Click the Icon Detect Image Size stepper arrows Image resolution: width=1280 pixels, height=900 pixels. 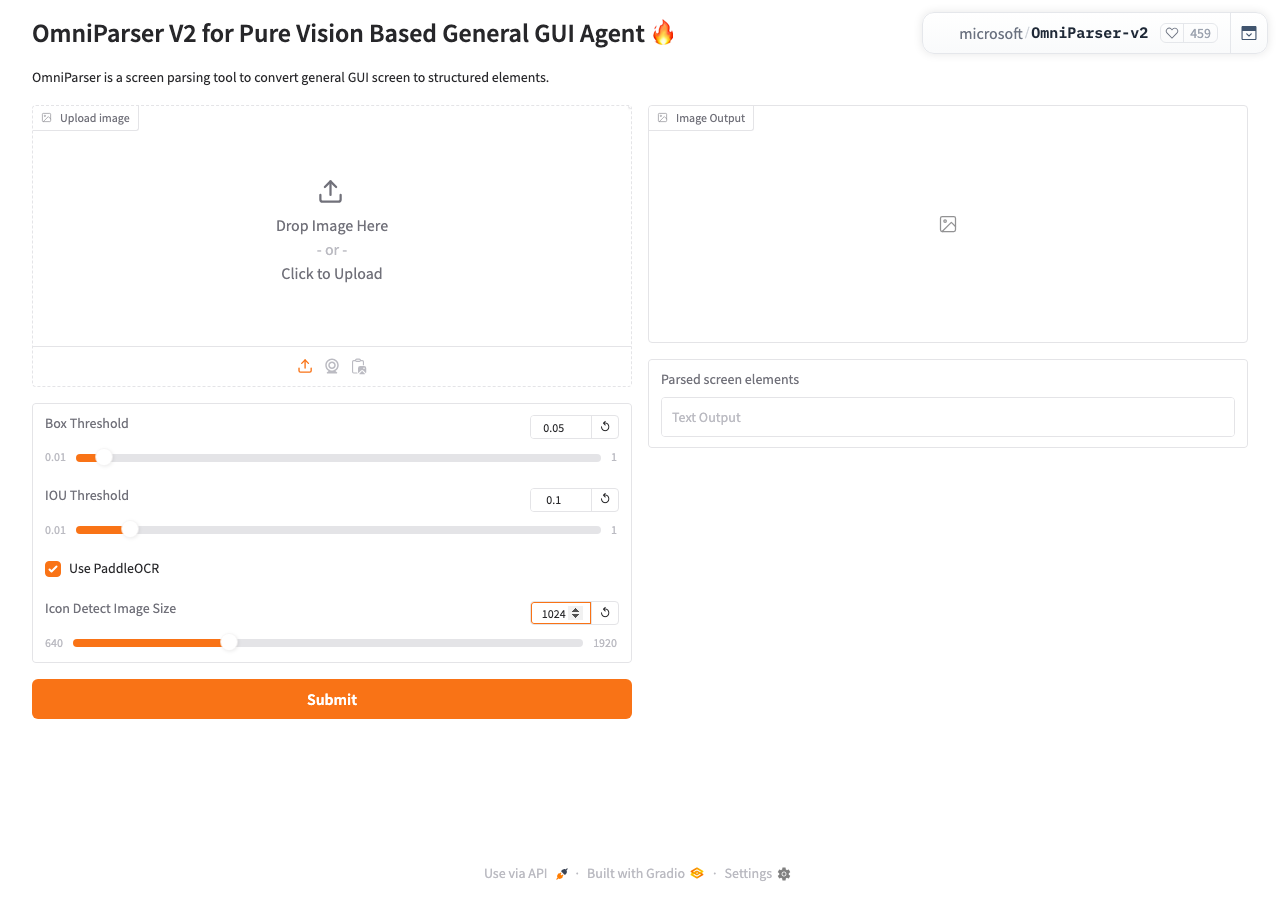[576, 613]
